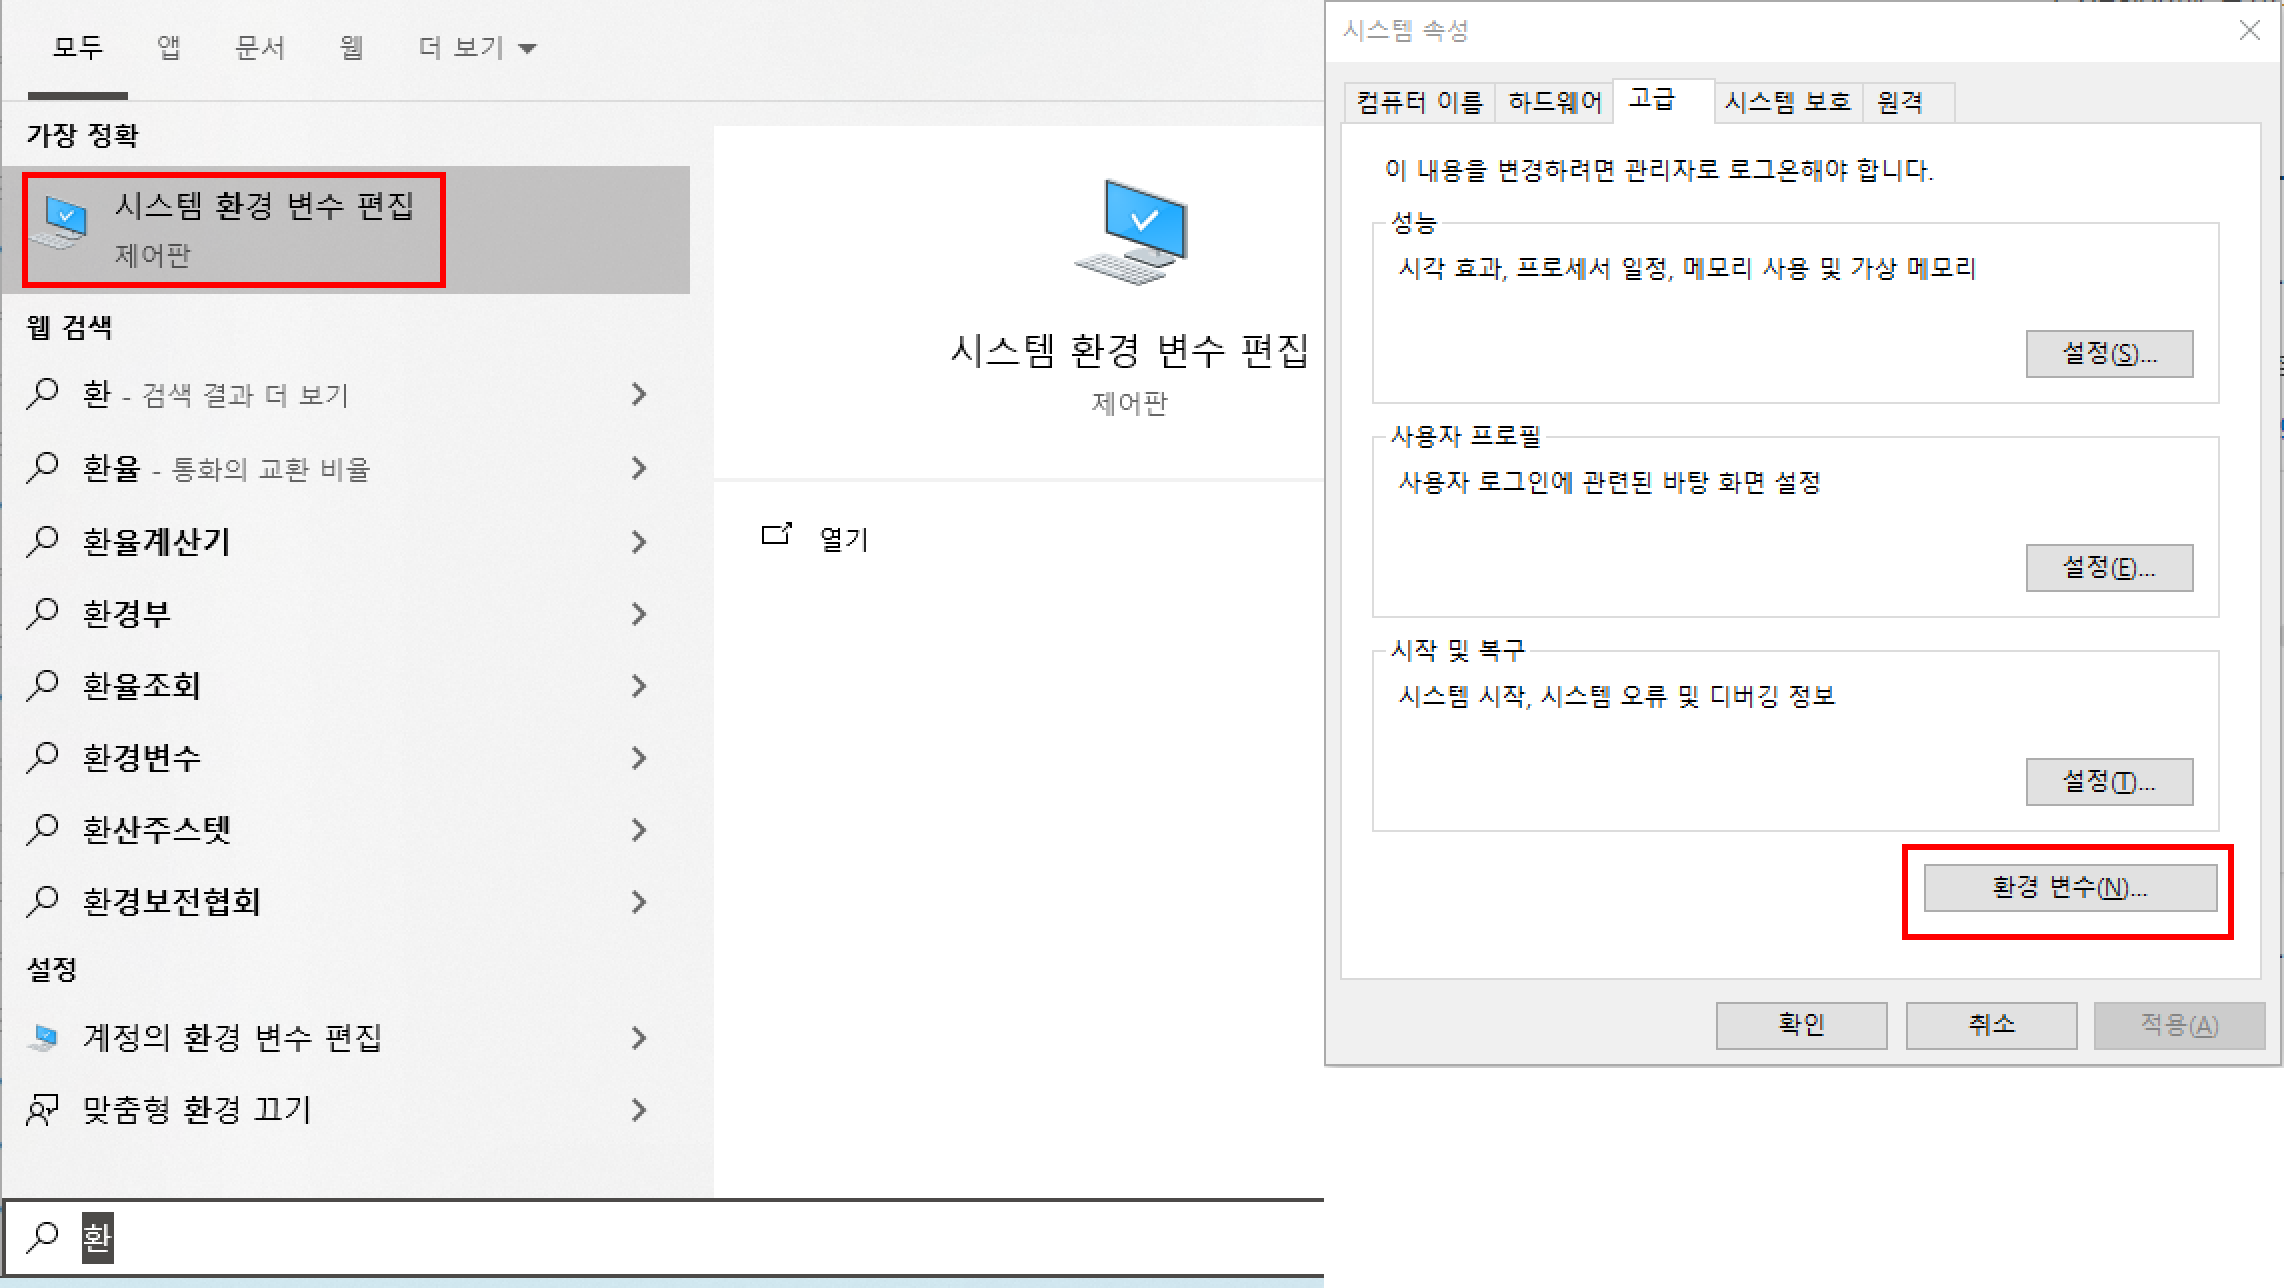Click the 맞춤형 환경 끄기 person icon
Image resolution: width=2284 pixels, height=1288 pixels.
tap(43, 1110)
